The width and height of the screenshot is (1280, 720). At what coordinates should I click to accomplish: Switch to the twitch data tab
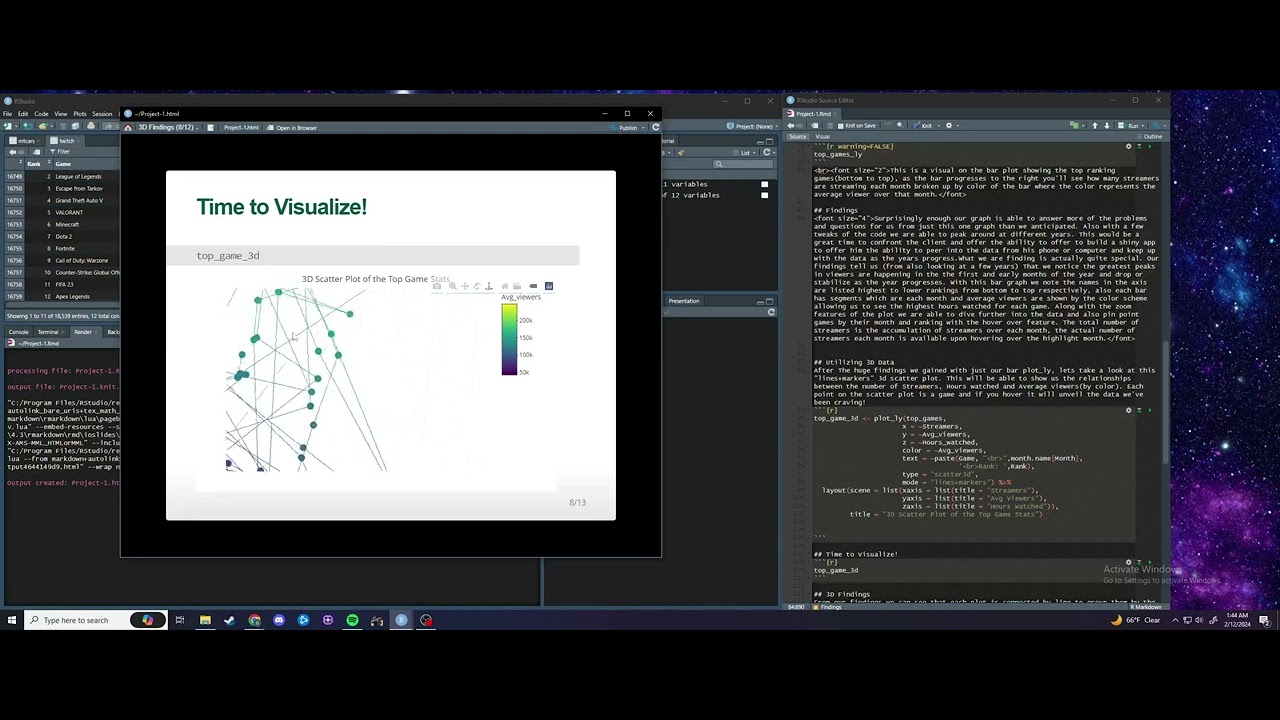[x=66, y=141]
